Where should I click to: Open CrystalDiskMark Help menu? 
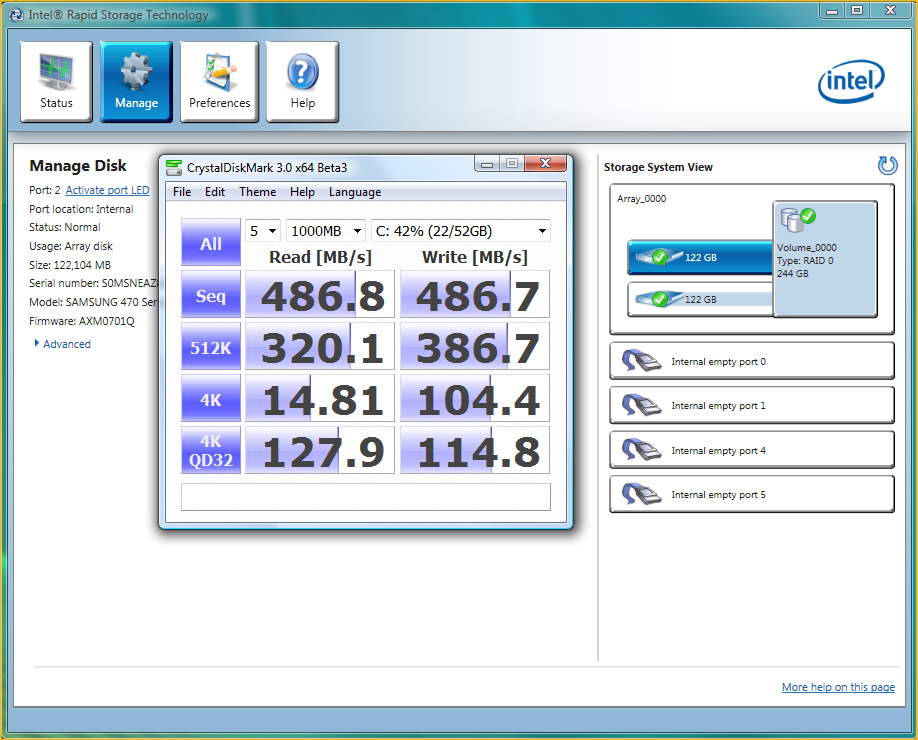pyautogui.click(x=302, y=192)
